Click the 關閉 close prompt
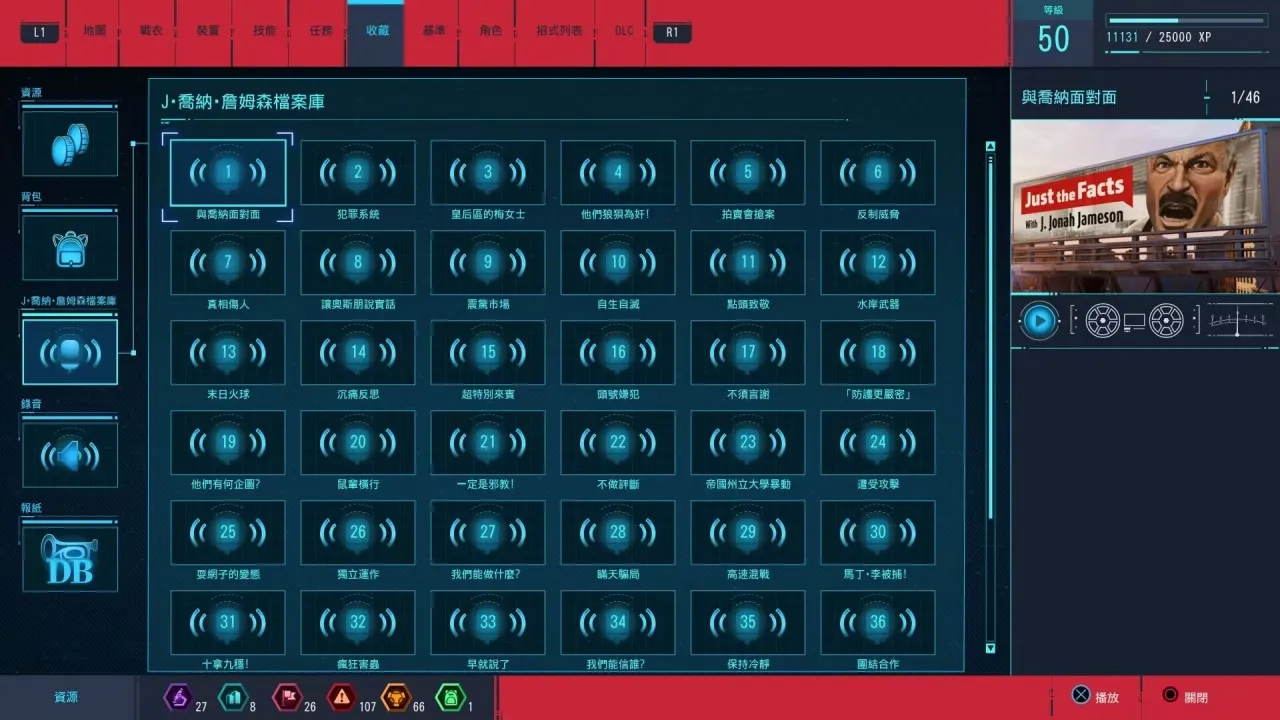The height and width of the screenshot is (720, 1280). (1185, 696)
